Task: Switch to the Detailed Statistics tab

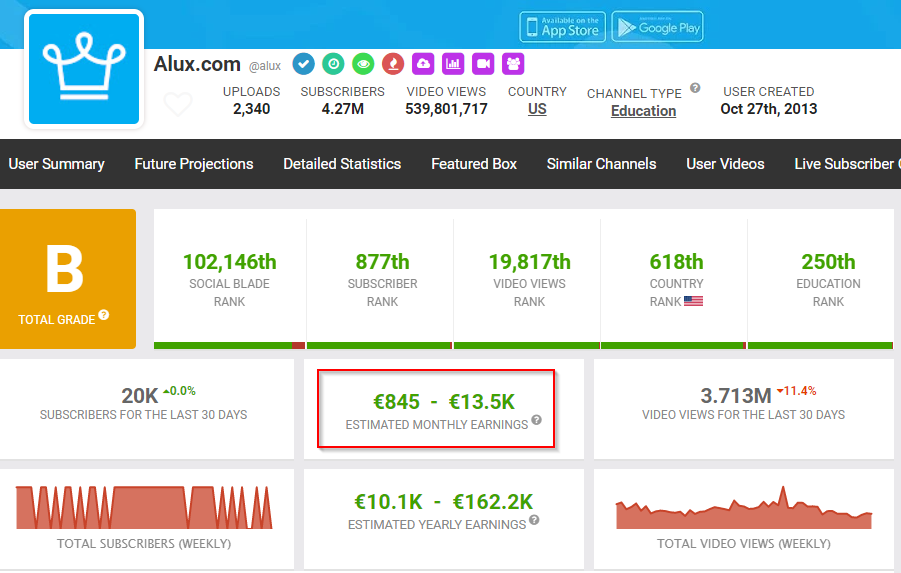Action: coord(342,164)
